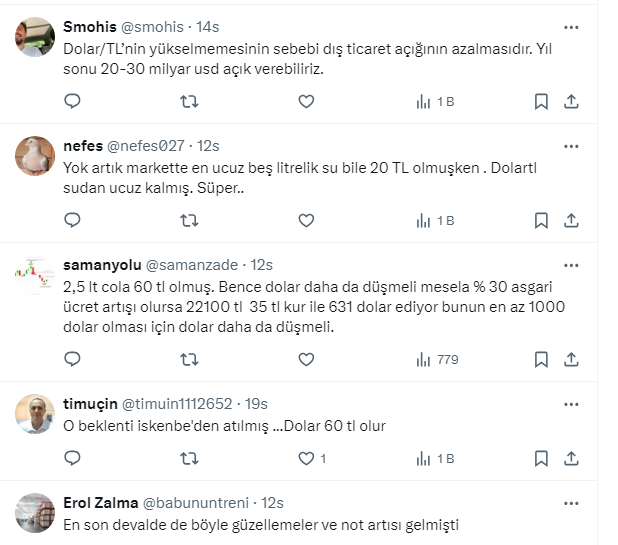Like samanyolu's tweet about cola price
Viewport: 618px width, 545px height.
tap(307, 359)
